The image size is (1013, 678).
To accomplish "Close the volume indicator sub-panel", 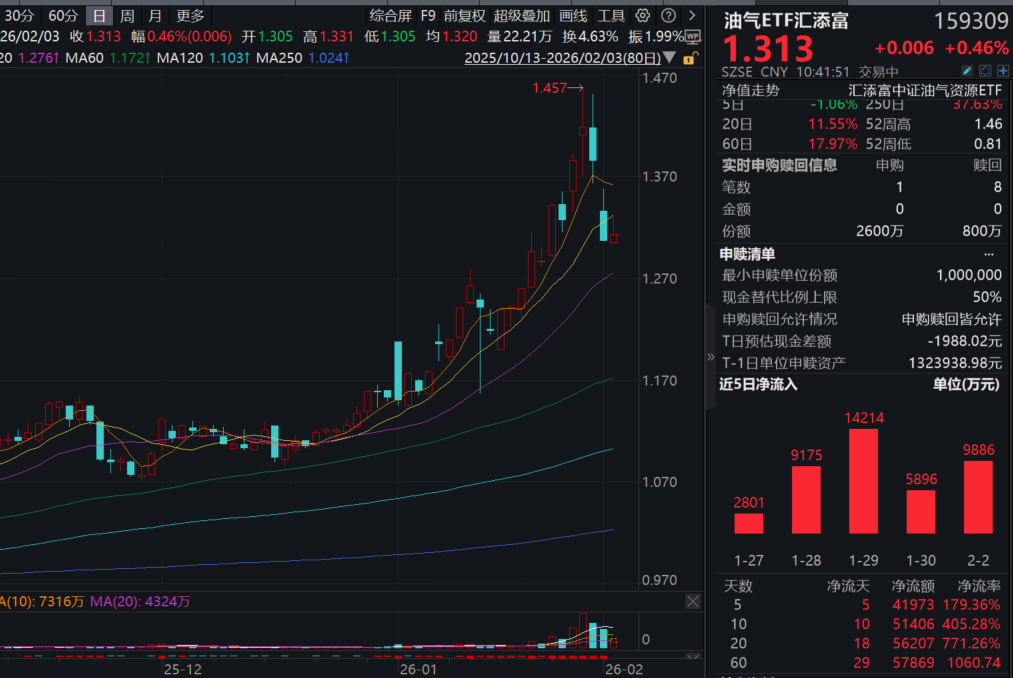I will coord(693,602).
